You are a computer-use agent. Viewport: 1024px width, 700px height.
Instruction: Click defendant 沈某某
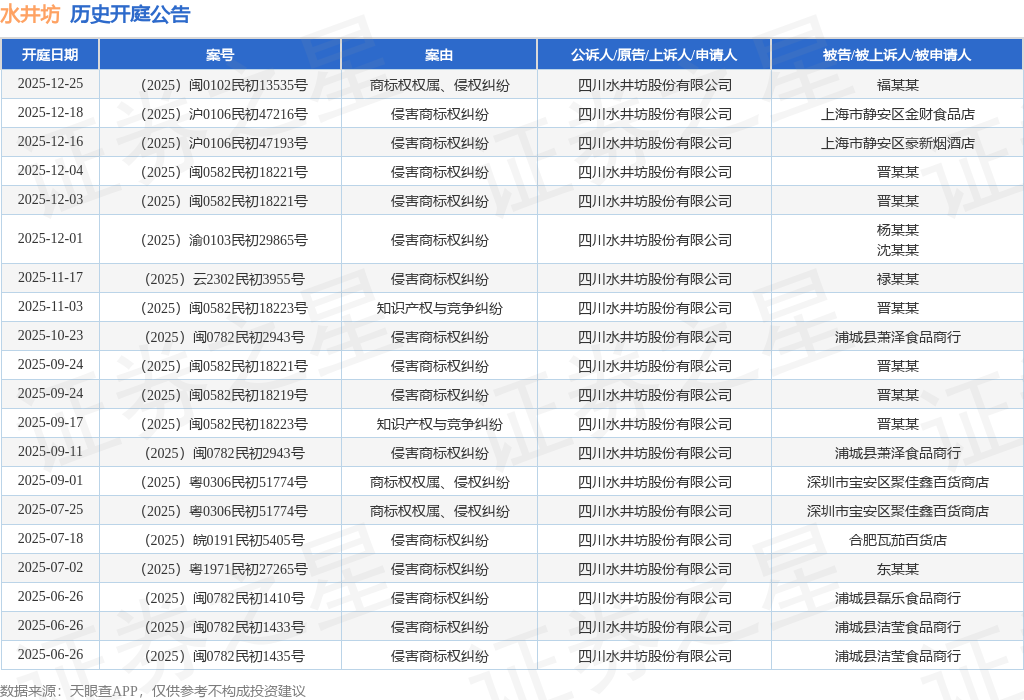click(x=897, y=250)
